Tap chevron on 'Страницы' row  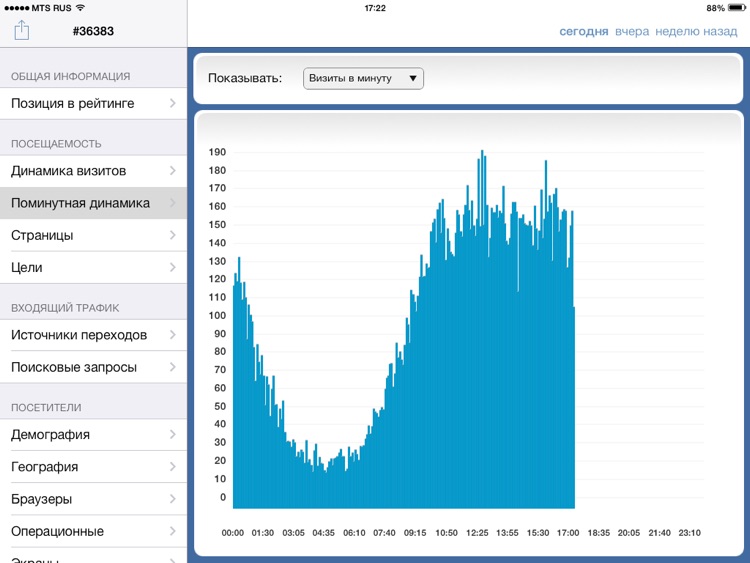173,235
